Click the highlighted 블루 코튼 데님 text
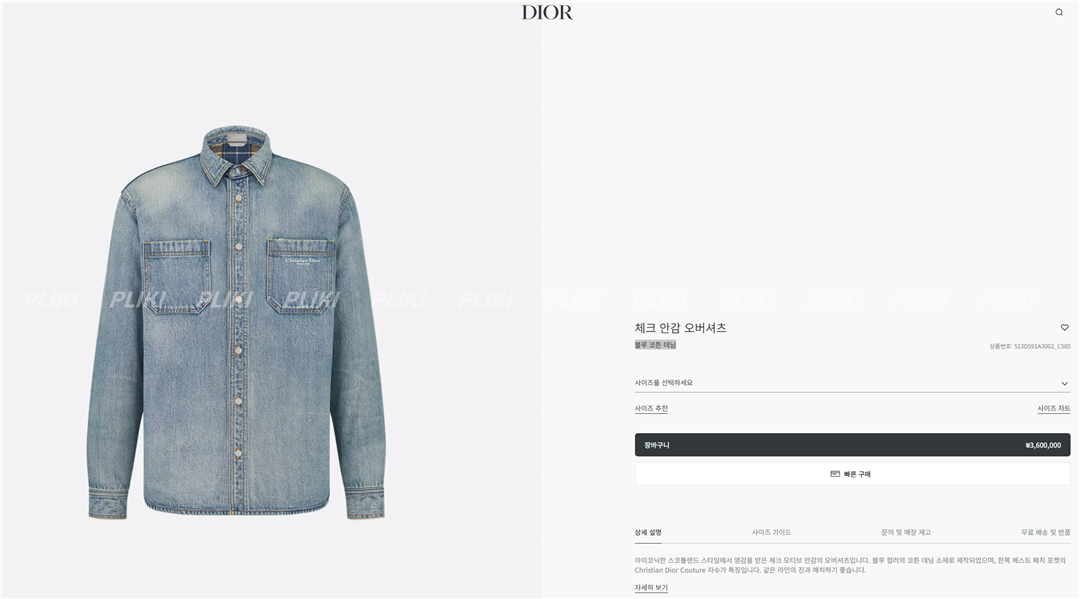 pyautogui.click(x=655, y=344)
